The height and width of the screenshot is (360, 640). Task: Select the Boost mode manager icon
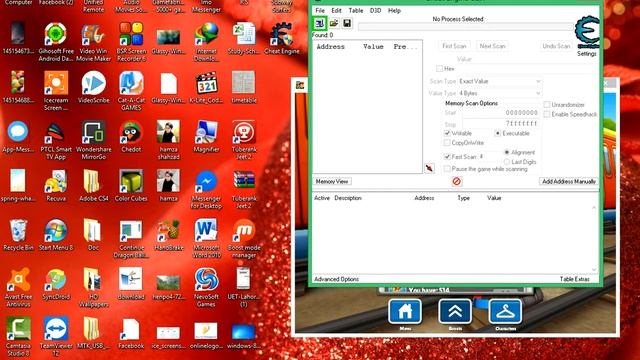point(244,238)
